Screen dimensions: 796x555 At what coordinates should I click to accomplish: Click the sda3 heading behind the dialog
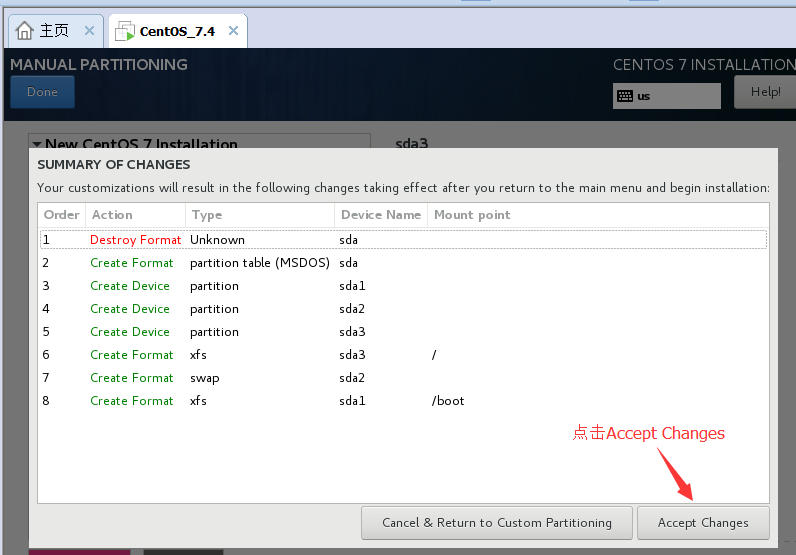412,143
